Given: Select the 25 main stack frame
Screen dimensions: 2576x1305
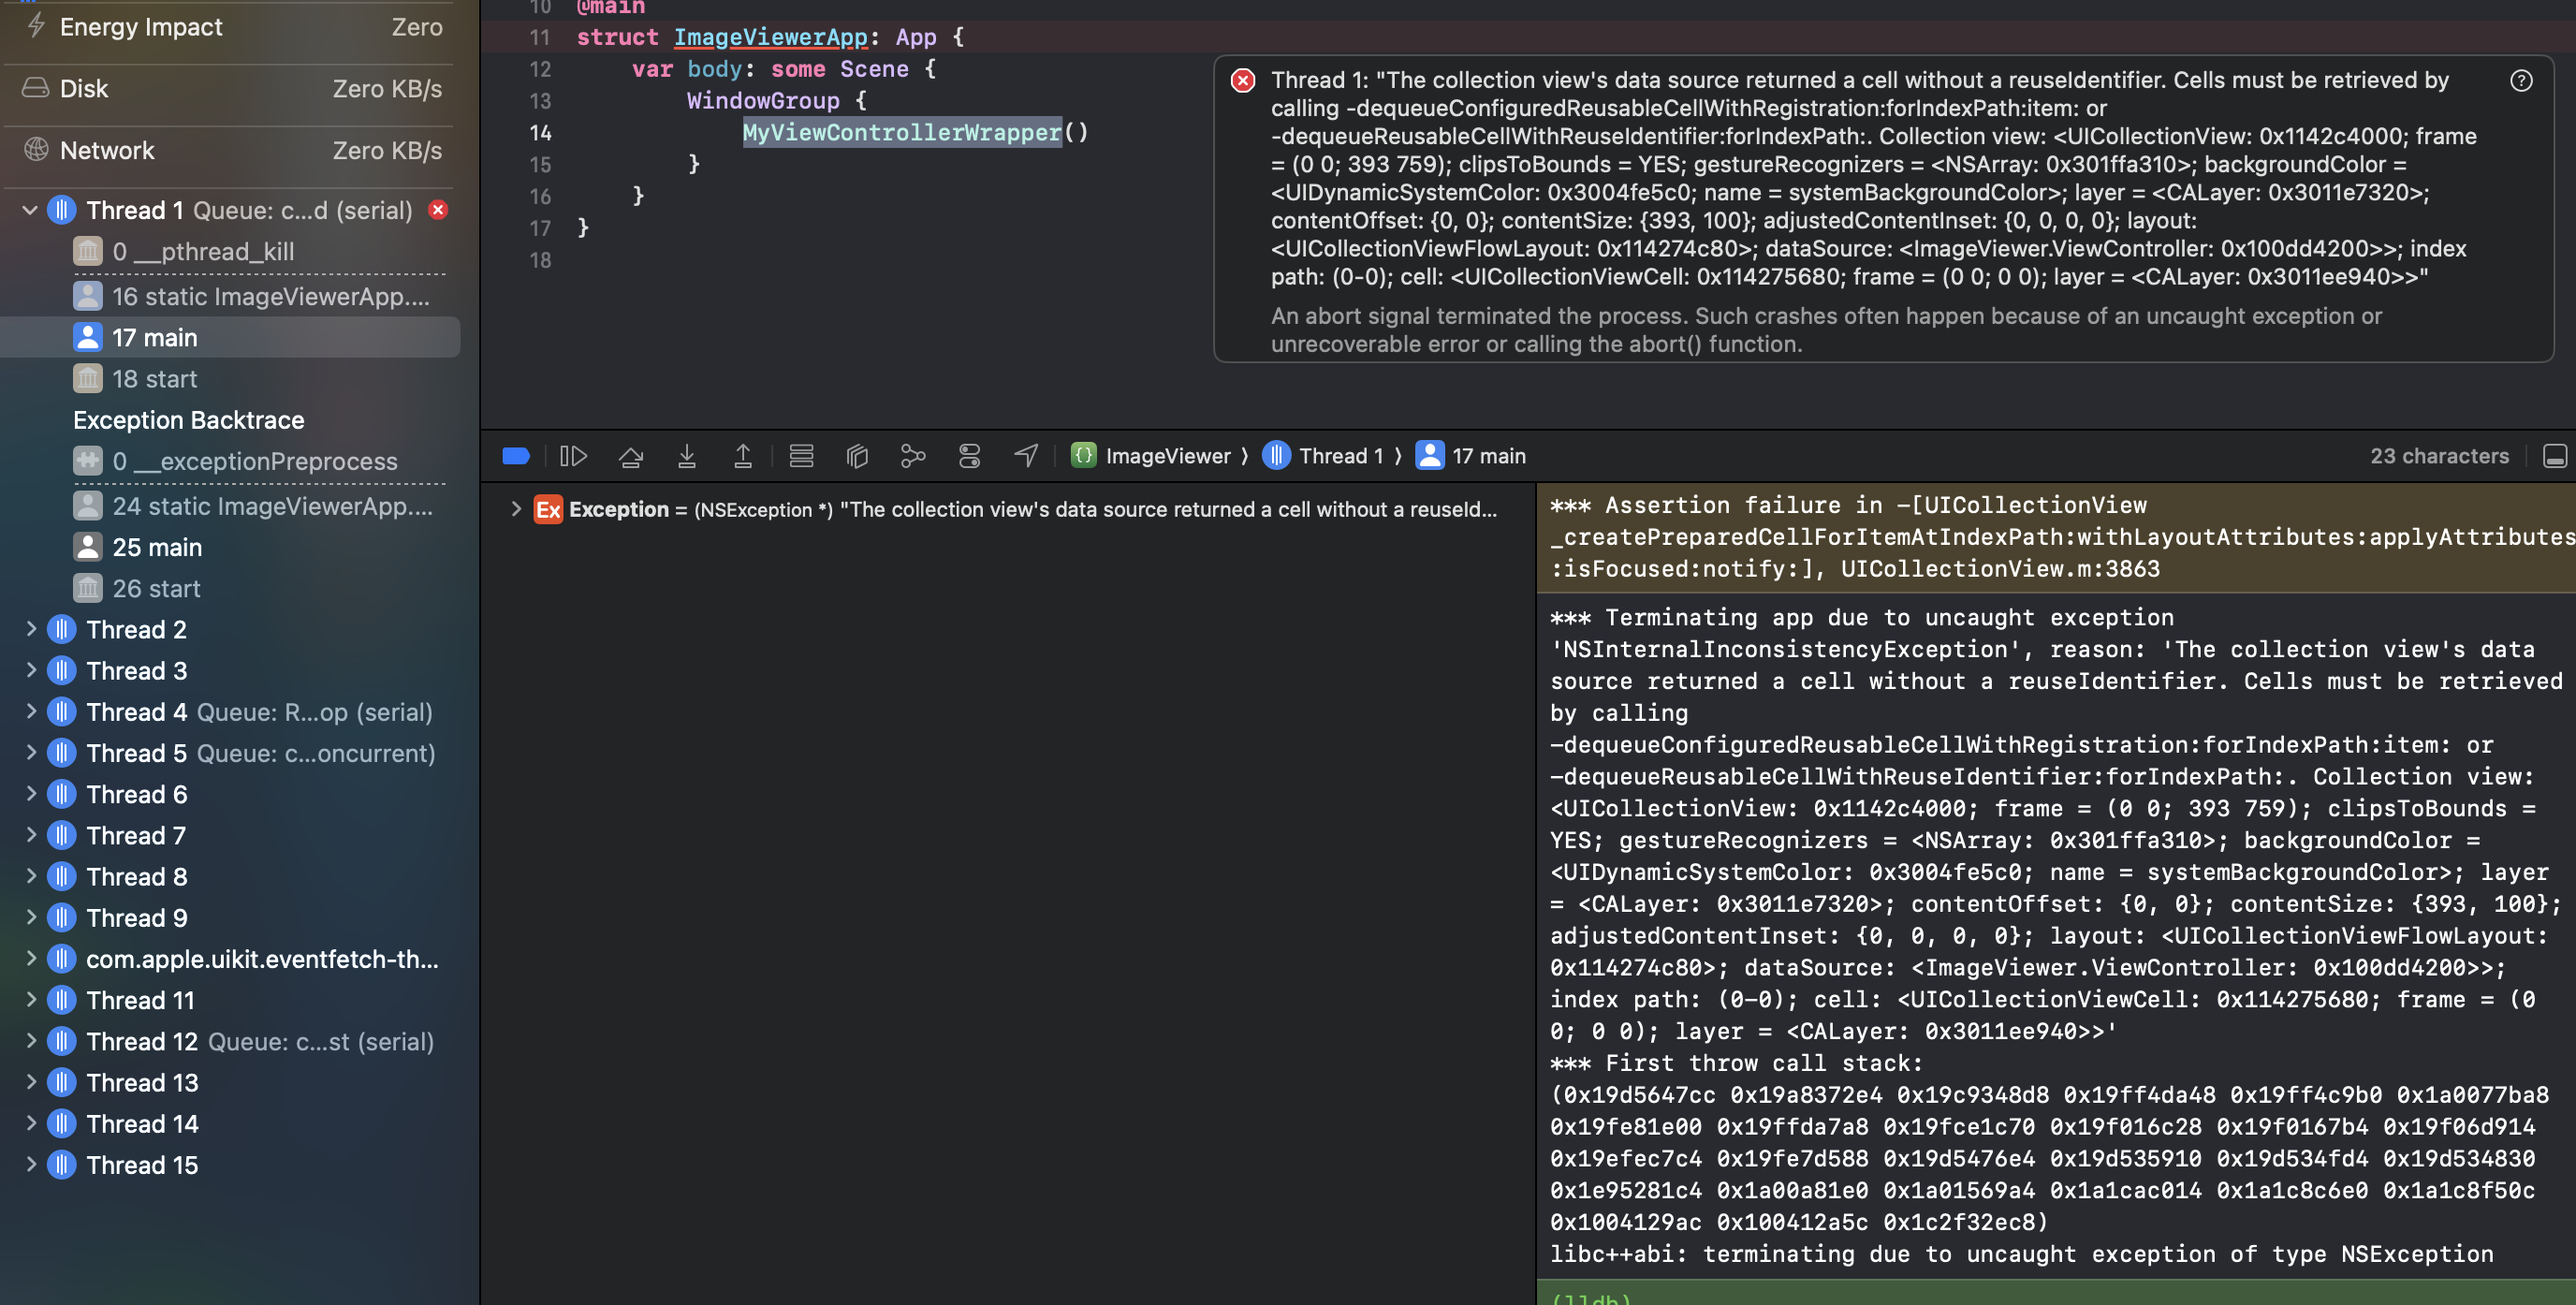Looking at the screenshot, I should point(157,547).
